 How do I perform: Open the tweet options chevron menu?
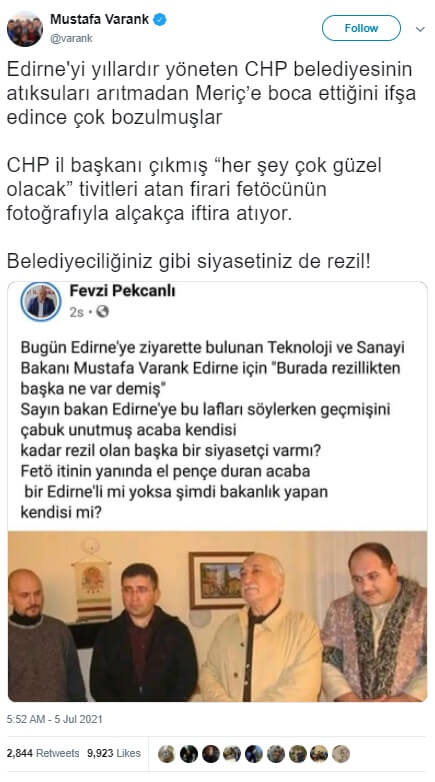(420, 29)
